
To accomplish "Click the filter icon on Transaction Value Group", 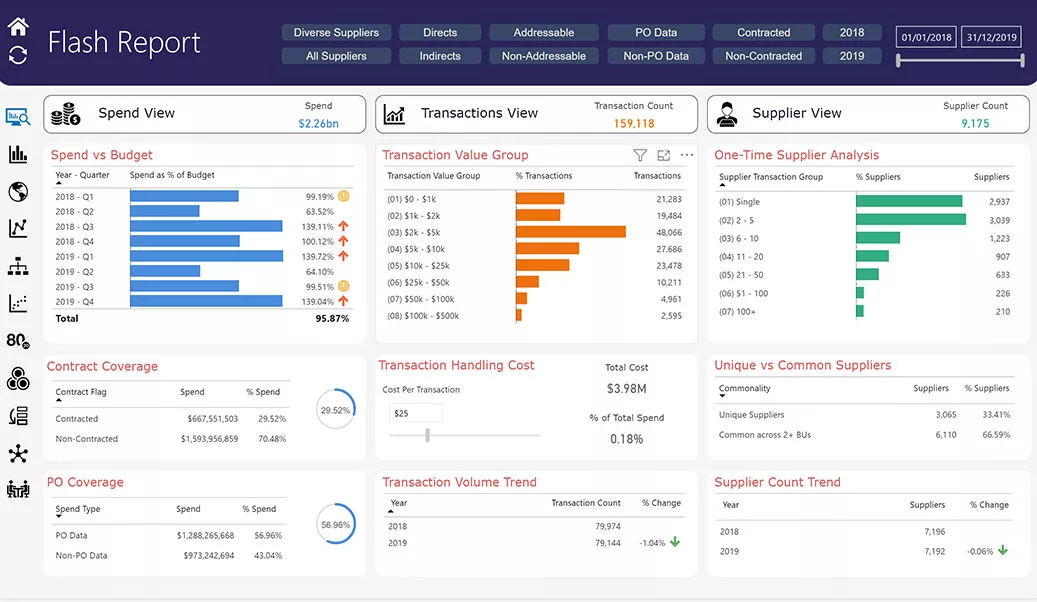I will [640, 155].
